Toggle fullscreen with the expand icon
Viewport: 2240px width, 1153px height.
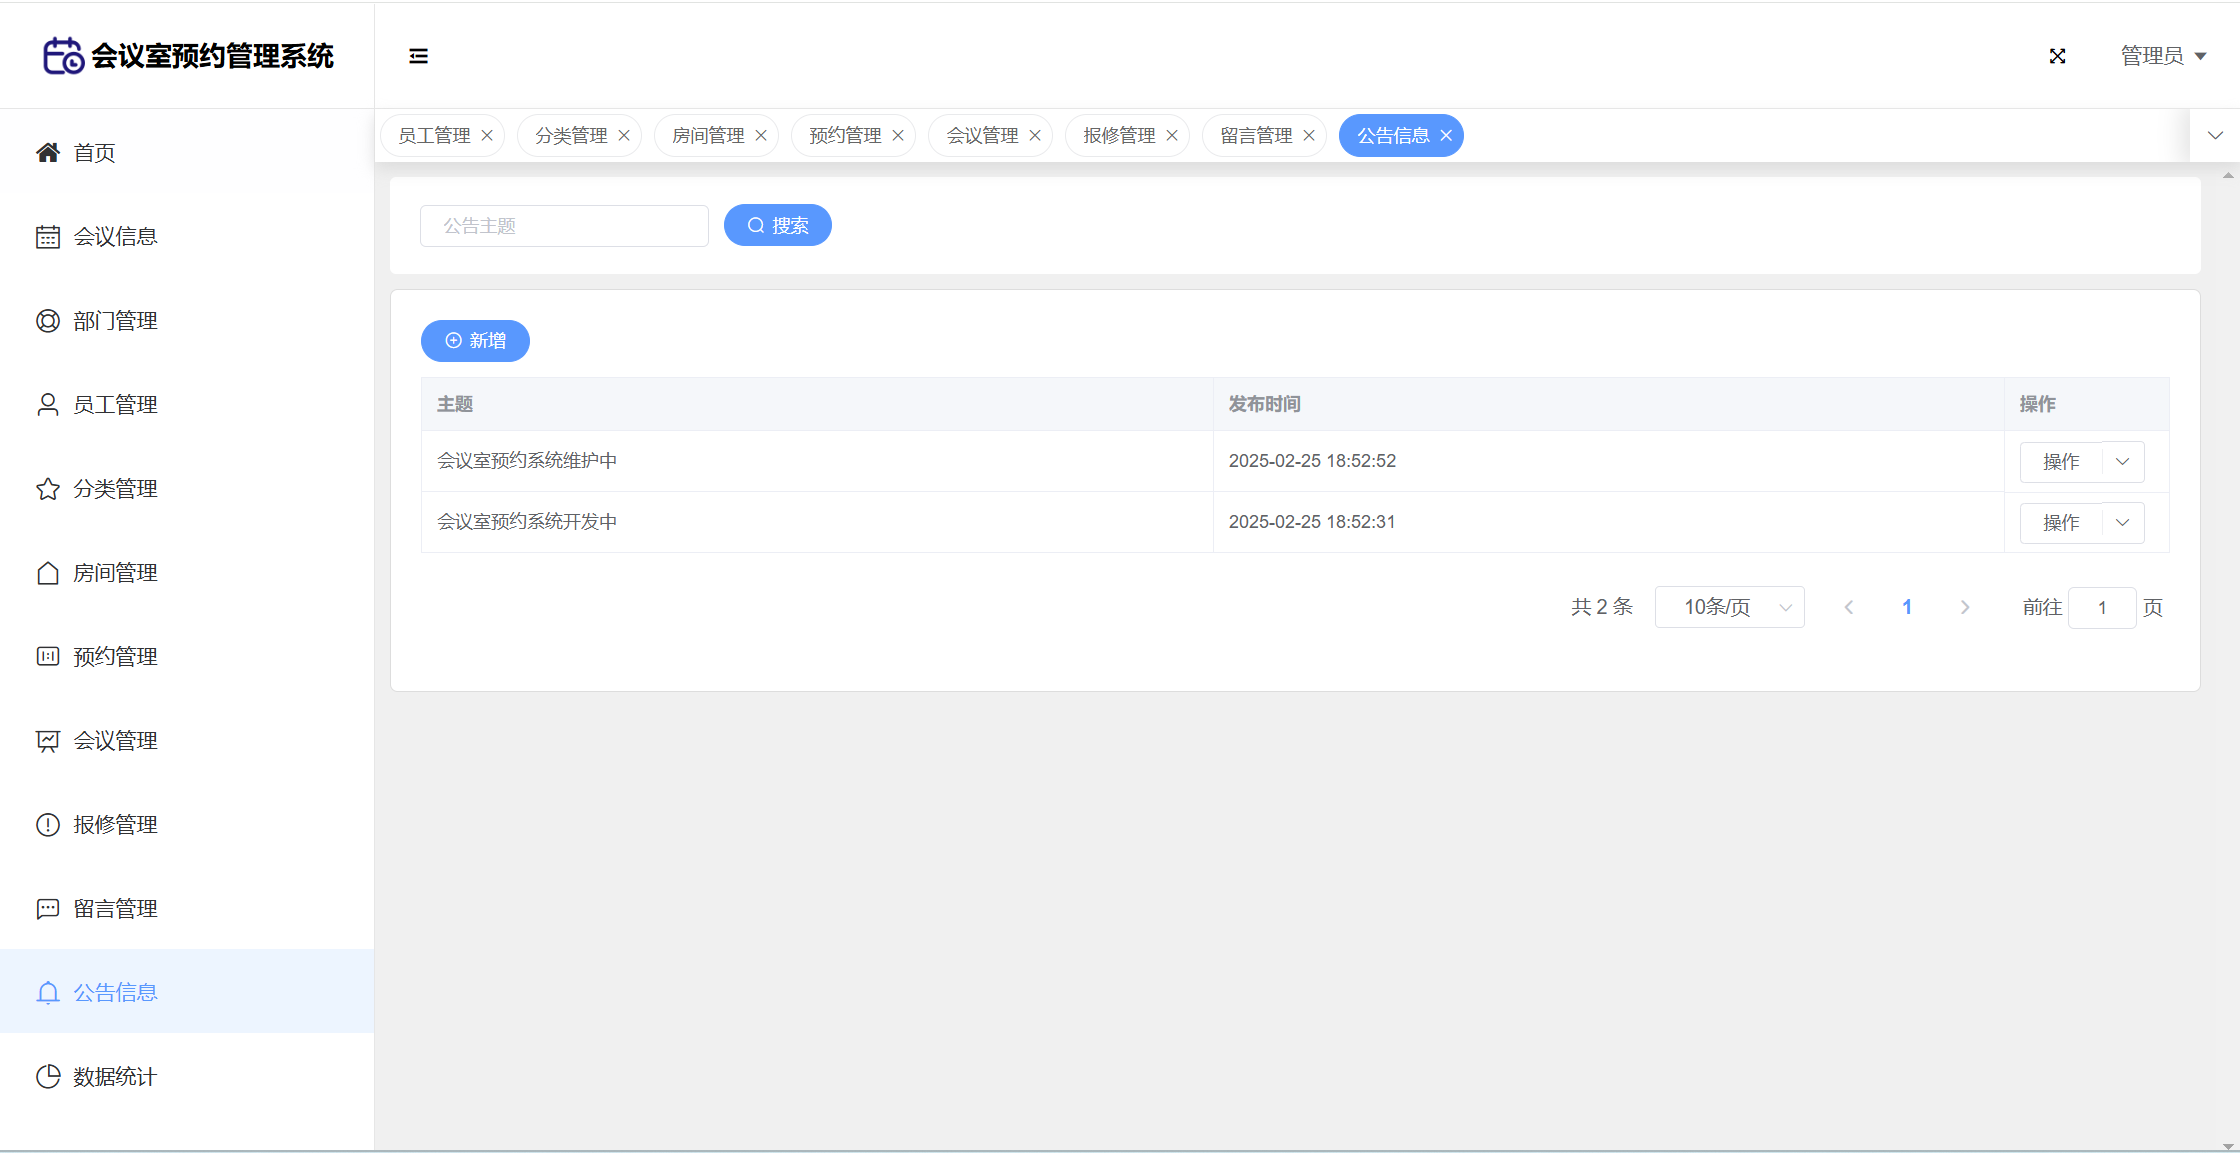tap(2057, 56)
